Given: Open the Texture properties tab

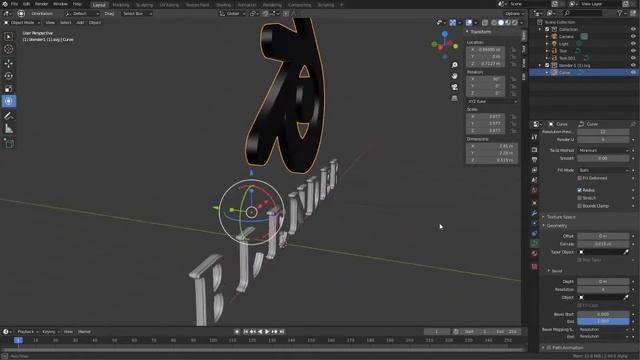Looking at the screenshot, I should (x=534, y=267).
